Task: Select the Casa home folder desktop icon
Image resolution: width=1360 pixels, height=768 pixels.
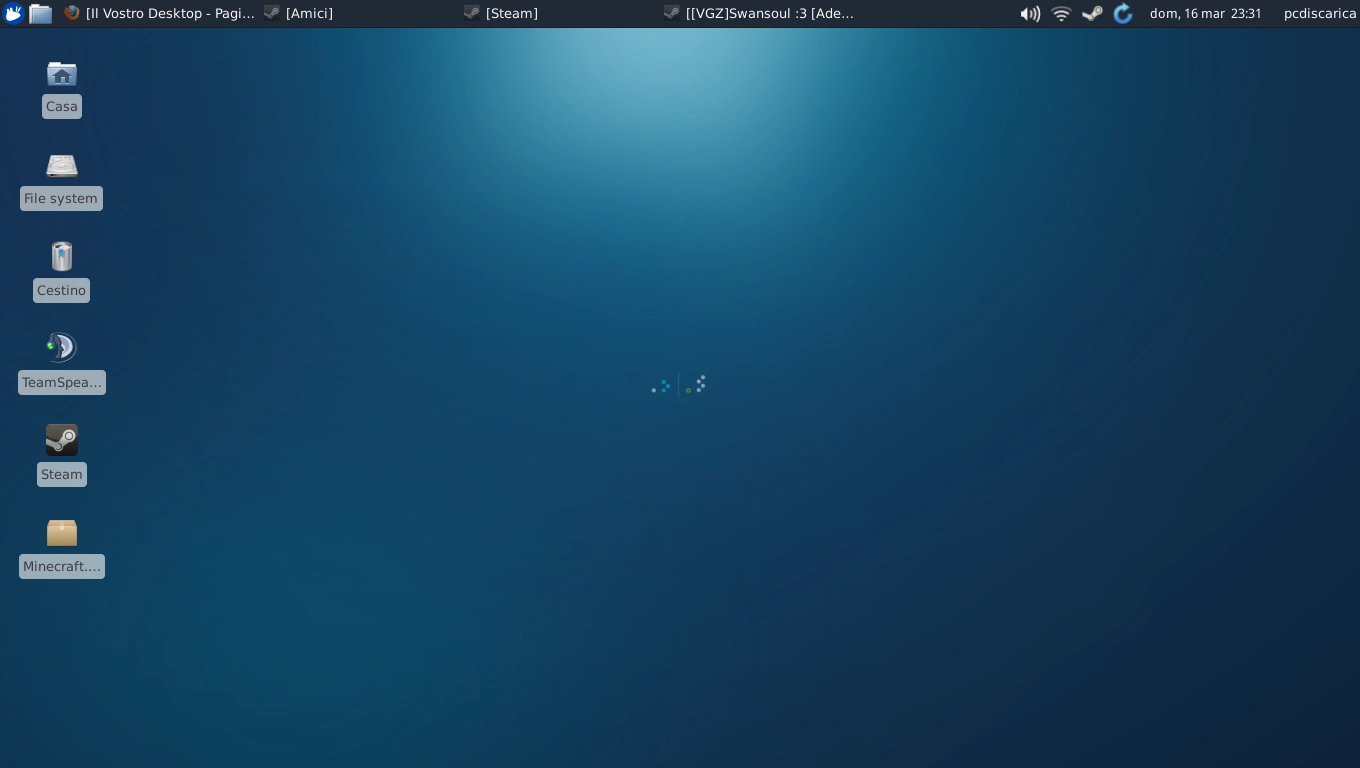Action: click(61, 88)
